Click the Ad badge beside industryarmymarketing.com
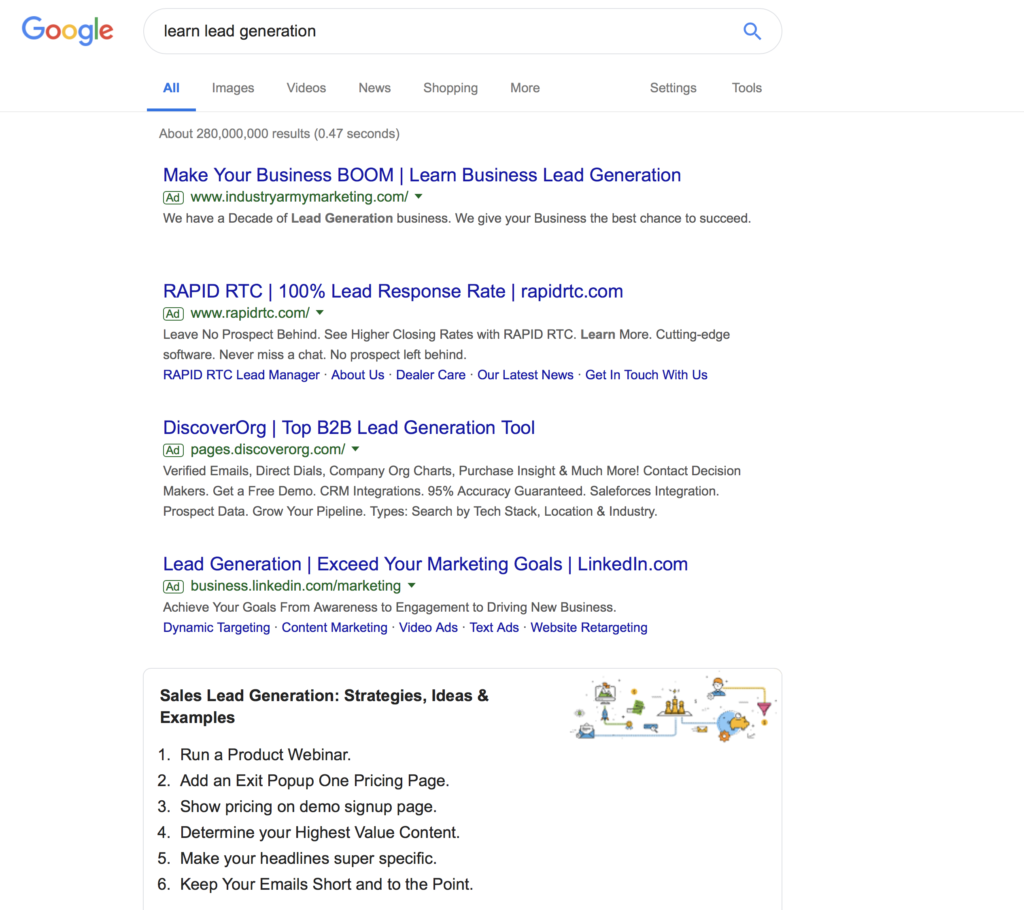This screenshot has width=1024, height=910. pyautogui.click(x=173, y=197)
